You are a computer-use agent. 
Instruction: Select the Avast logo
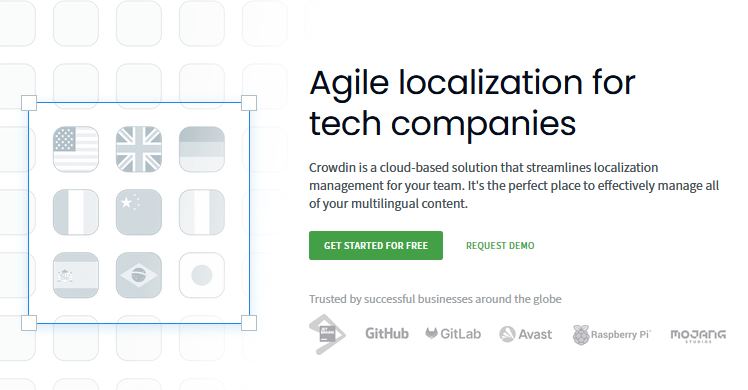pyautogui.click(x=526, y=334)
